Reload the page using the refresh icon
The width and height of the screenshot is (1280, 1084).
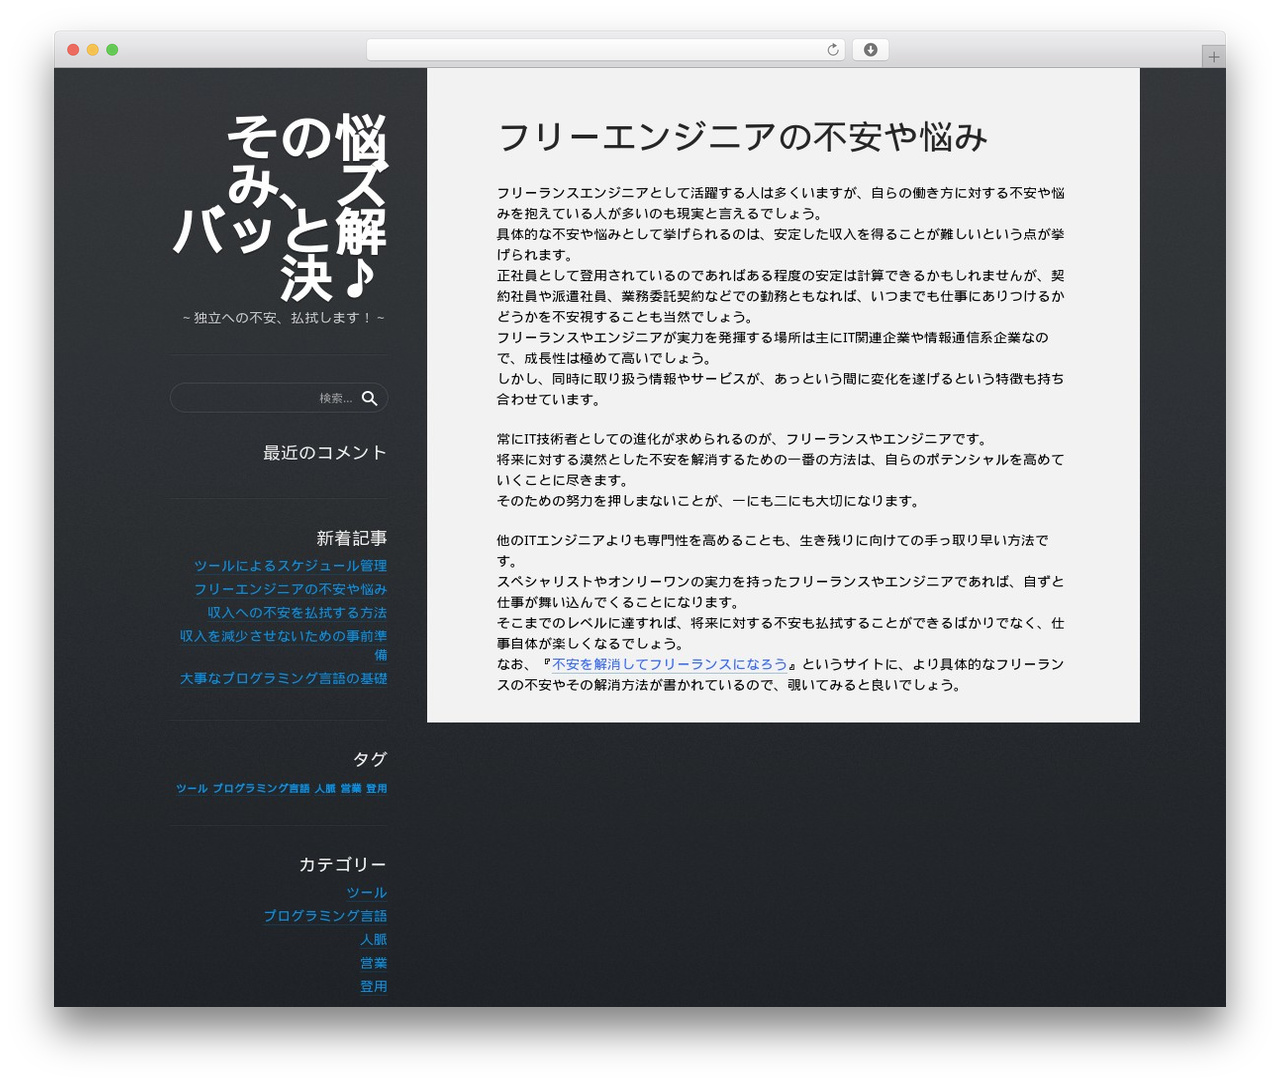point(832,50)
